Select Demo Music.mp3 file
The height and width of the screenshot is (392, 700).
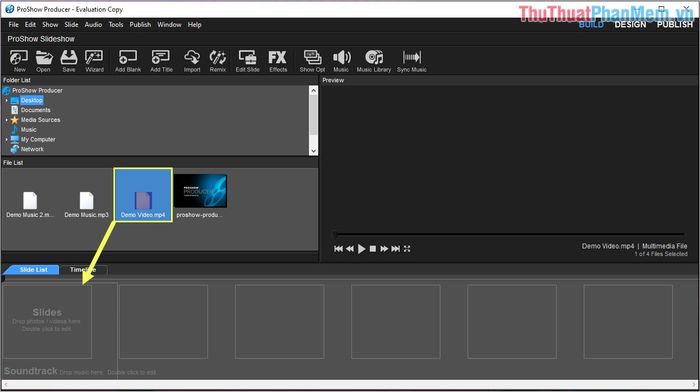tap(86, 204)
